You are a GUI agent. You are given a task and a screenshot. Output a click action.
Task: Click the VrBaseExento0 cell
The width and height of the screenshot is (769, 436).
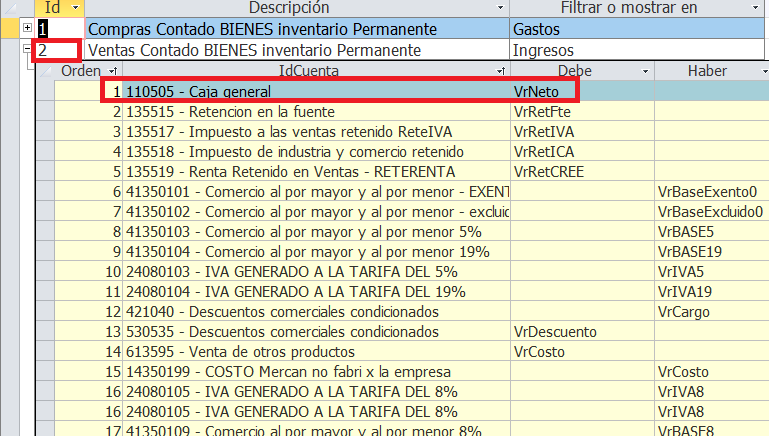(712, 191)
